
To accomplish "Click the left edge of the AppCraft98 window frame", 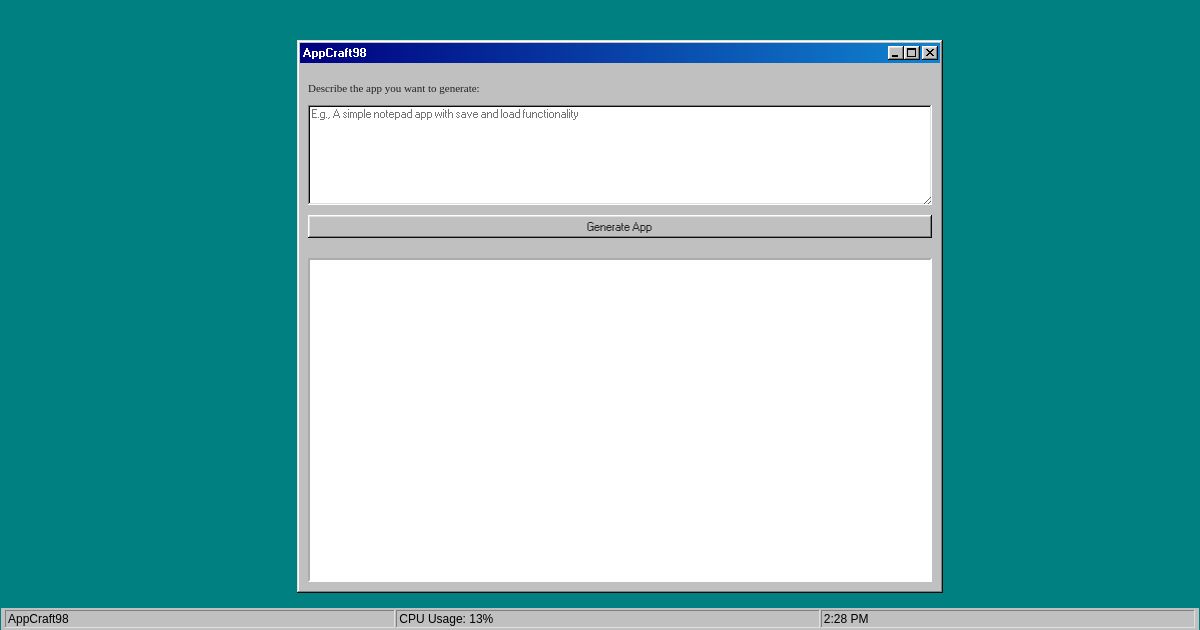I will (299, 320).
